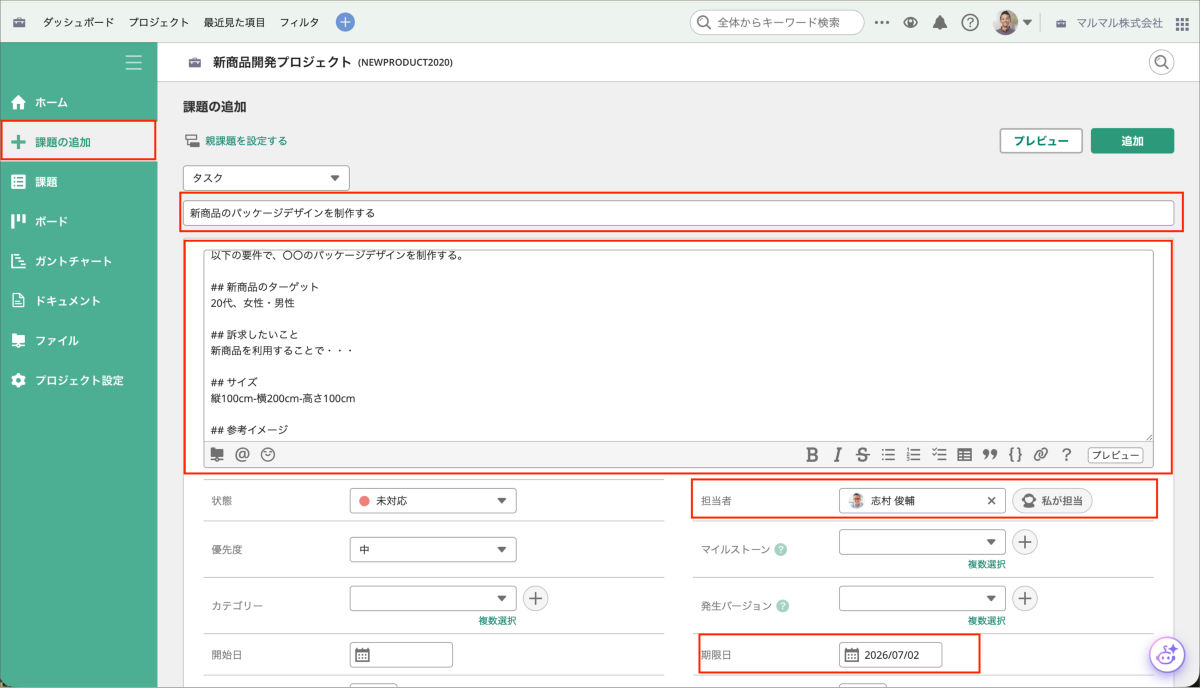Open the emoji picker icon
The image size is (1200, 688).
267,454
